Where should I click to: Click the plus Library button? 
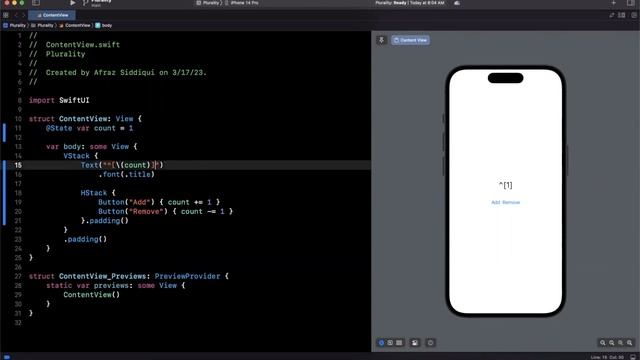pyautogui.click(x=613, y=3)
